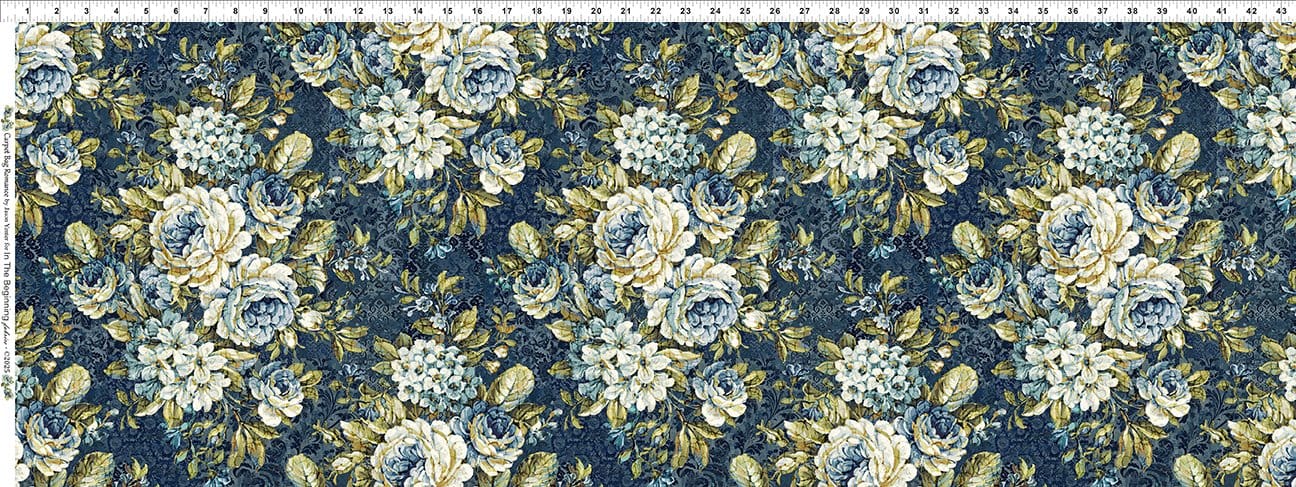Select ruler number 22
The image size is (1296, 487).
(655, 11)
